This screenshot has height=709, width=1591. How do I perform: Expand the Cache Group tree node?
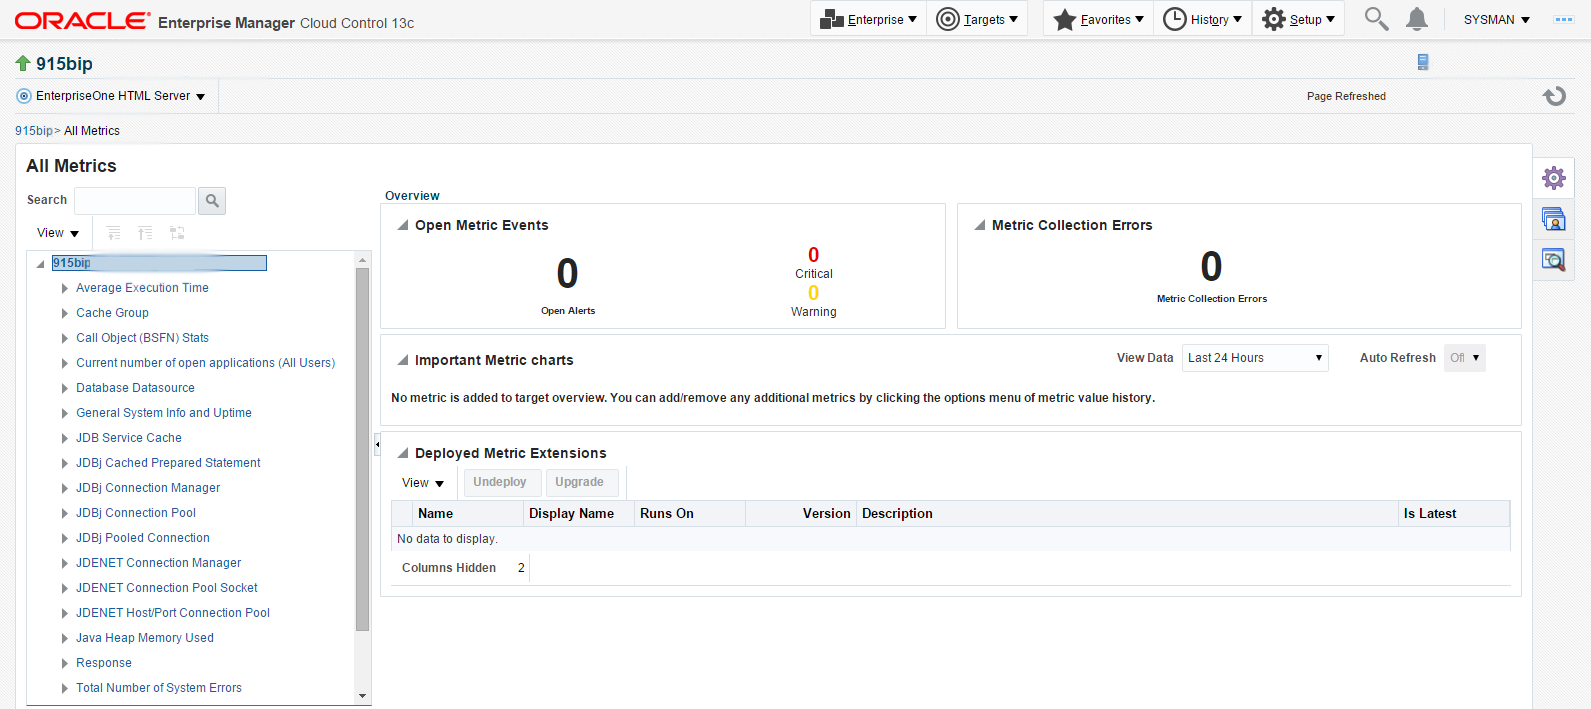point(65,313)
